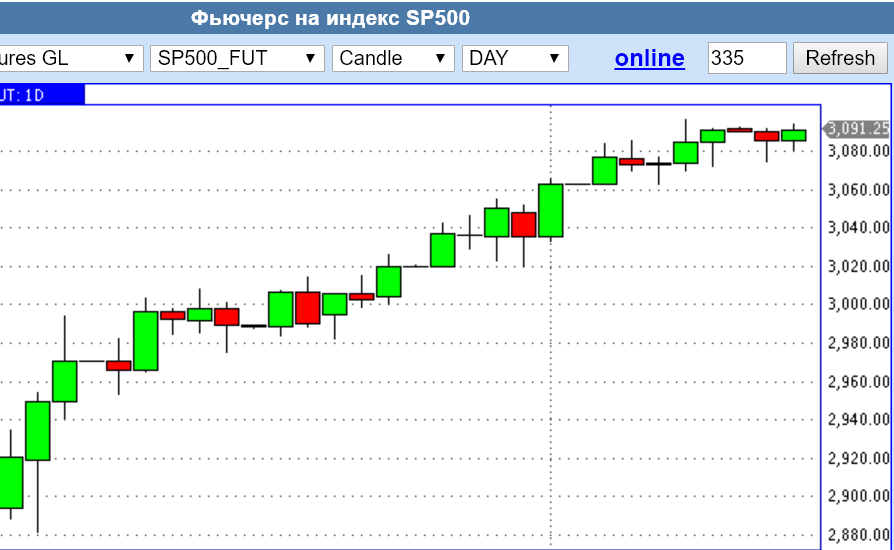Click the 3,091.25 current price marker
Image resolution: width=894 pixels, height=550 pixels.
[857, 128]
